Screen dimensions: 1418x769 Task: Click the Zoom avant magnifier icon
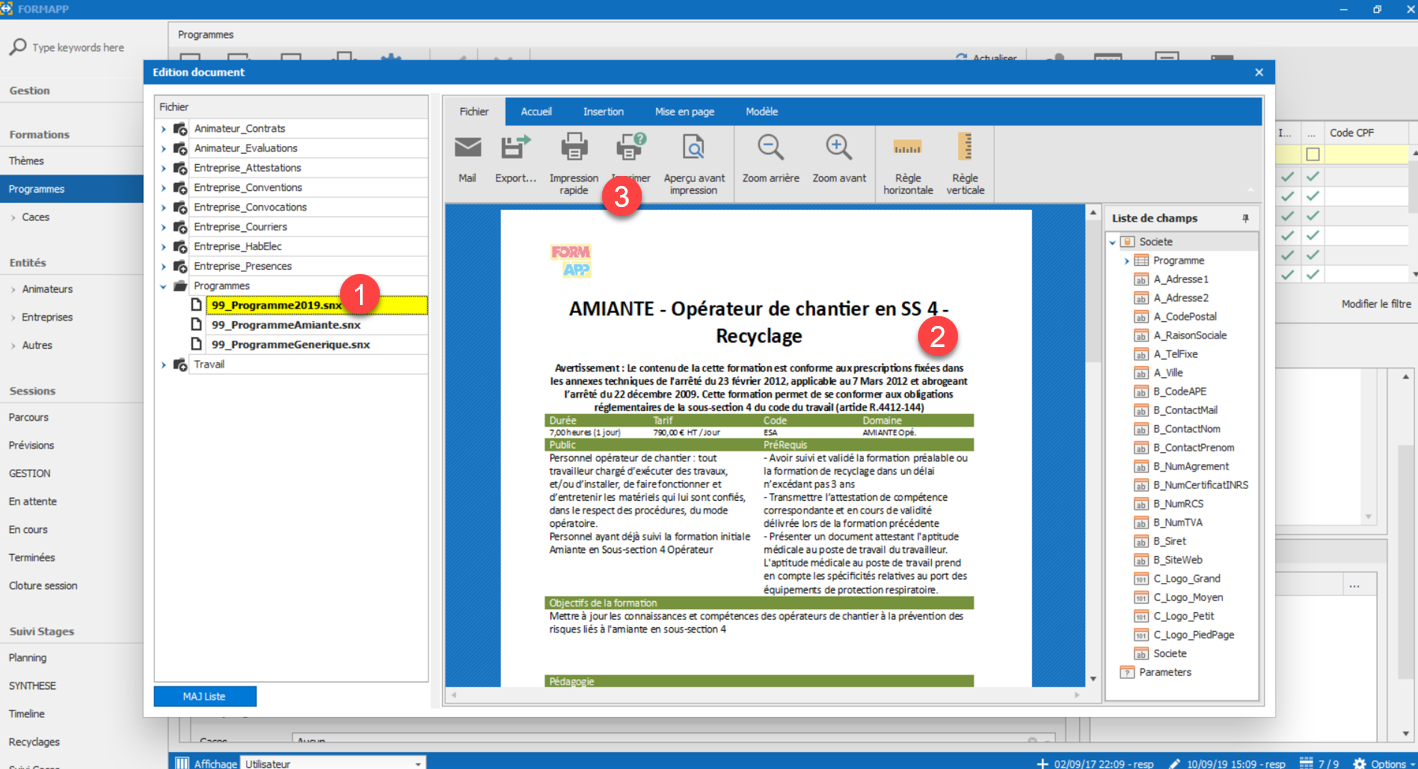839,147
